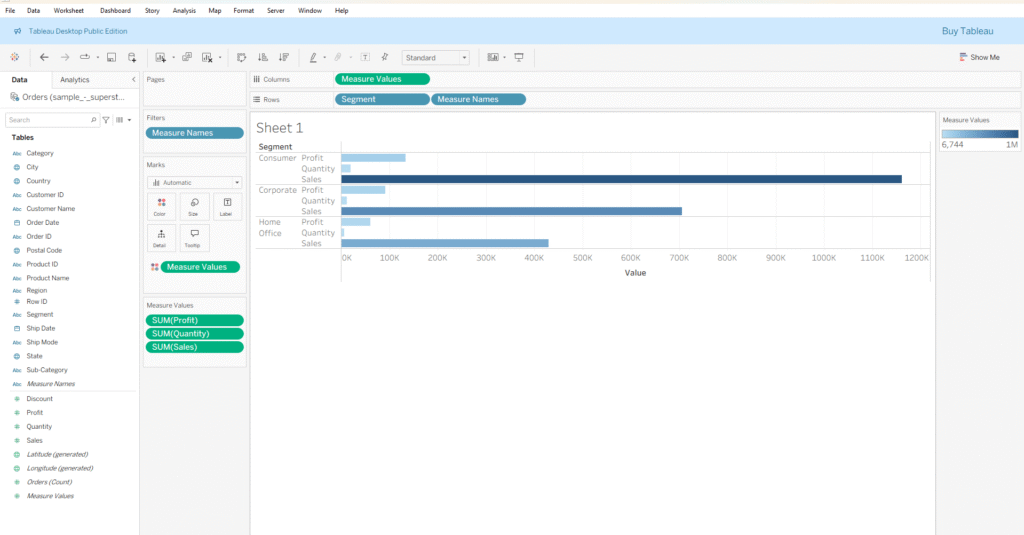
Task: Click the Save icon in toolbar
Action: coord(111,58)
